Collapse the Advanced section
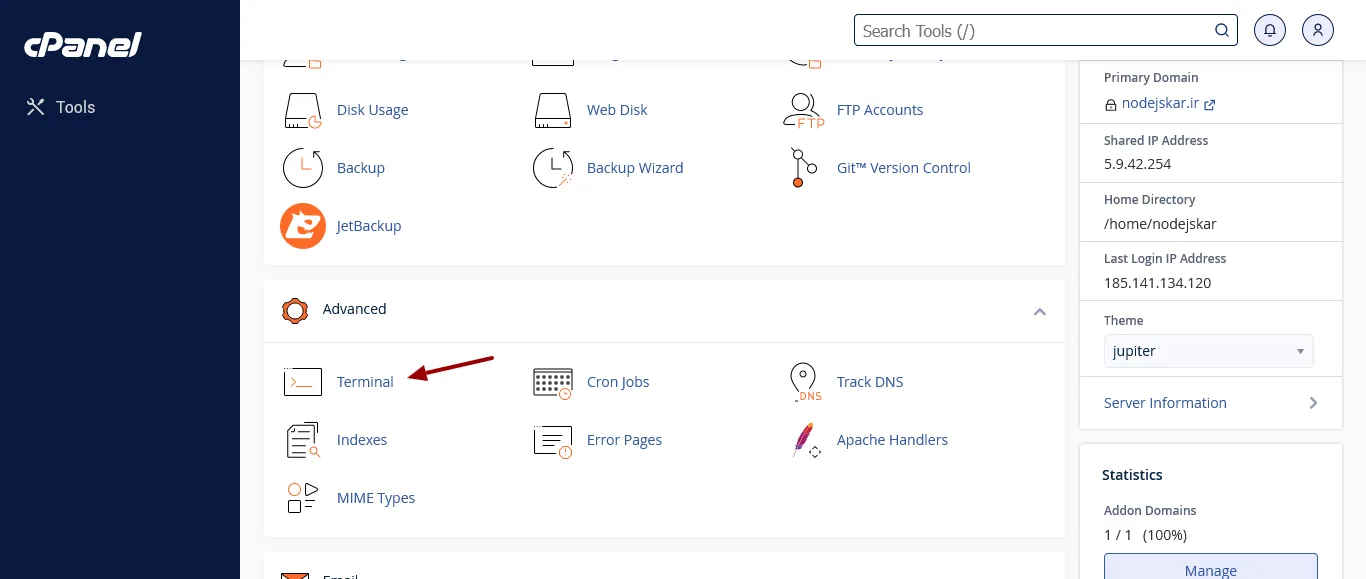The image size is (1366, 579). point(1039,311)
